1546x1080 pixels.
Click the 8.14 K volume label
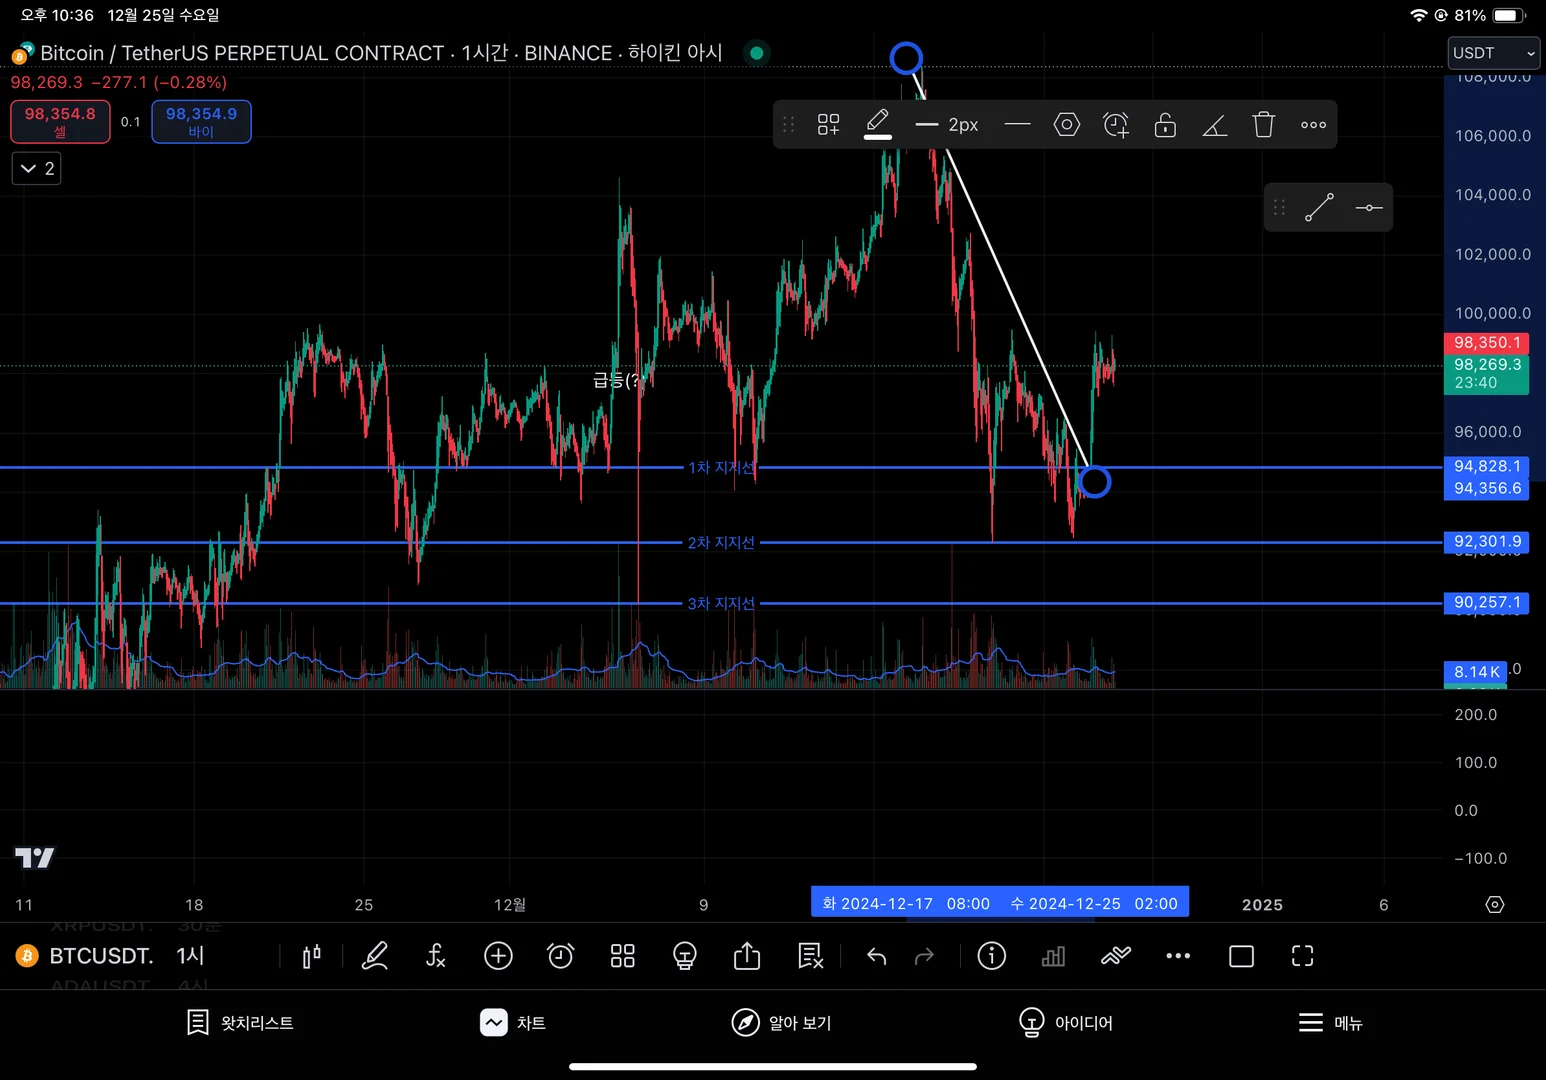tap(1476, 671)
